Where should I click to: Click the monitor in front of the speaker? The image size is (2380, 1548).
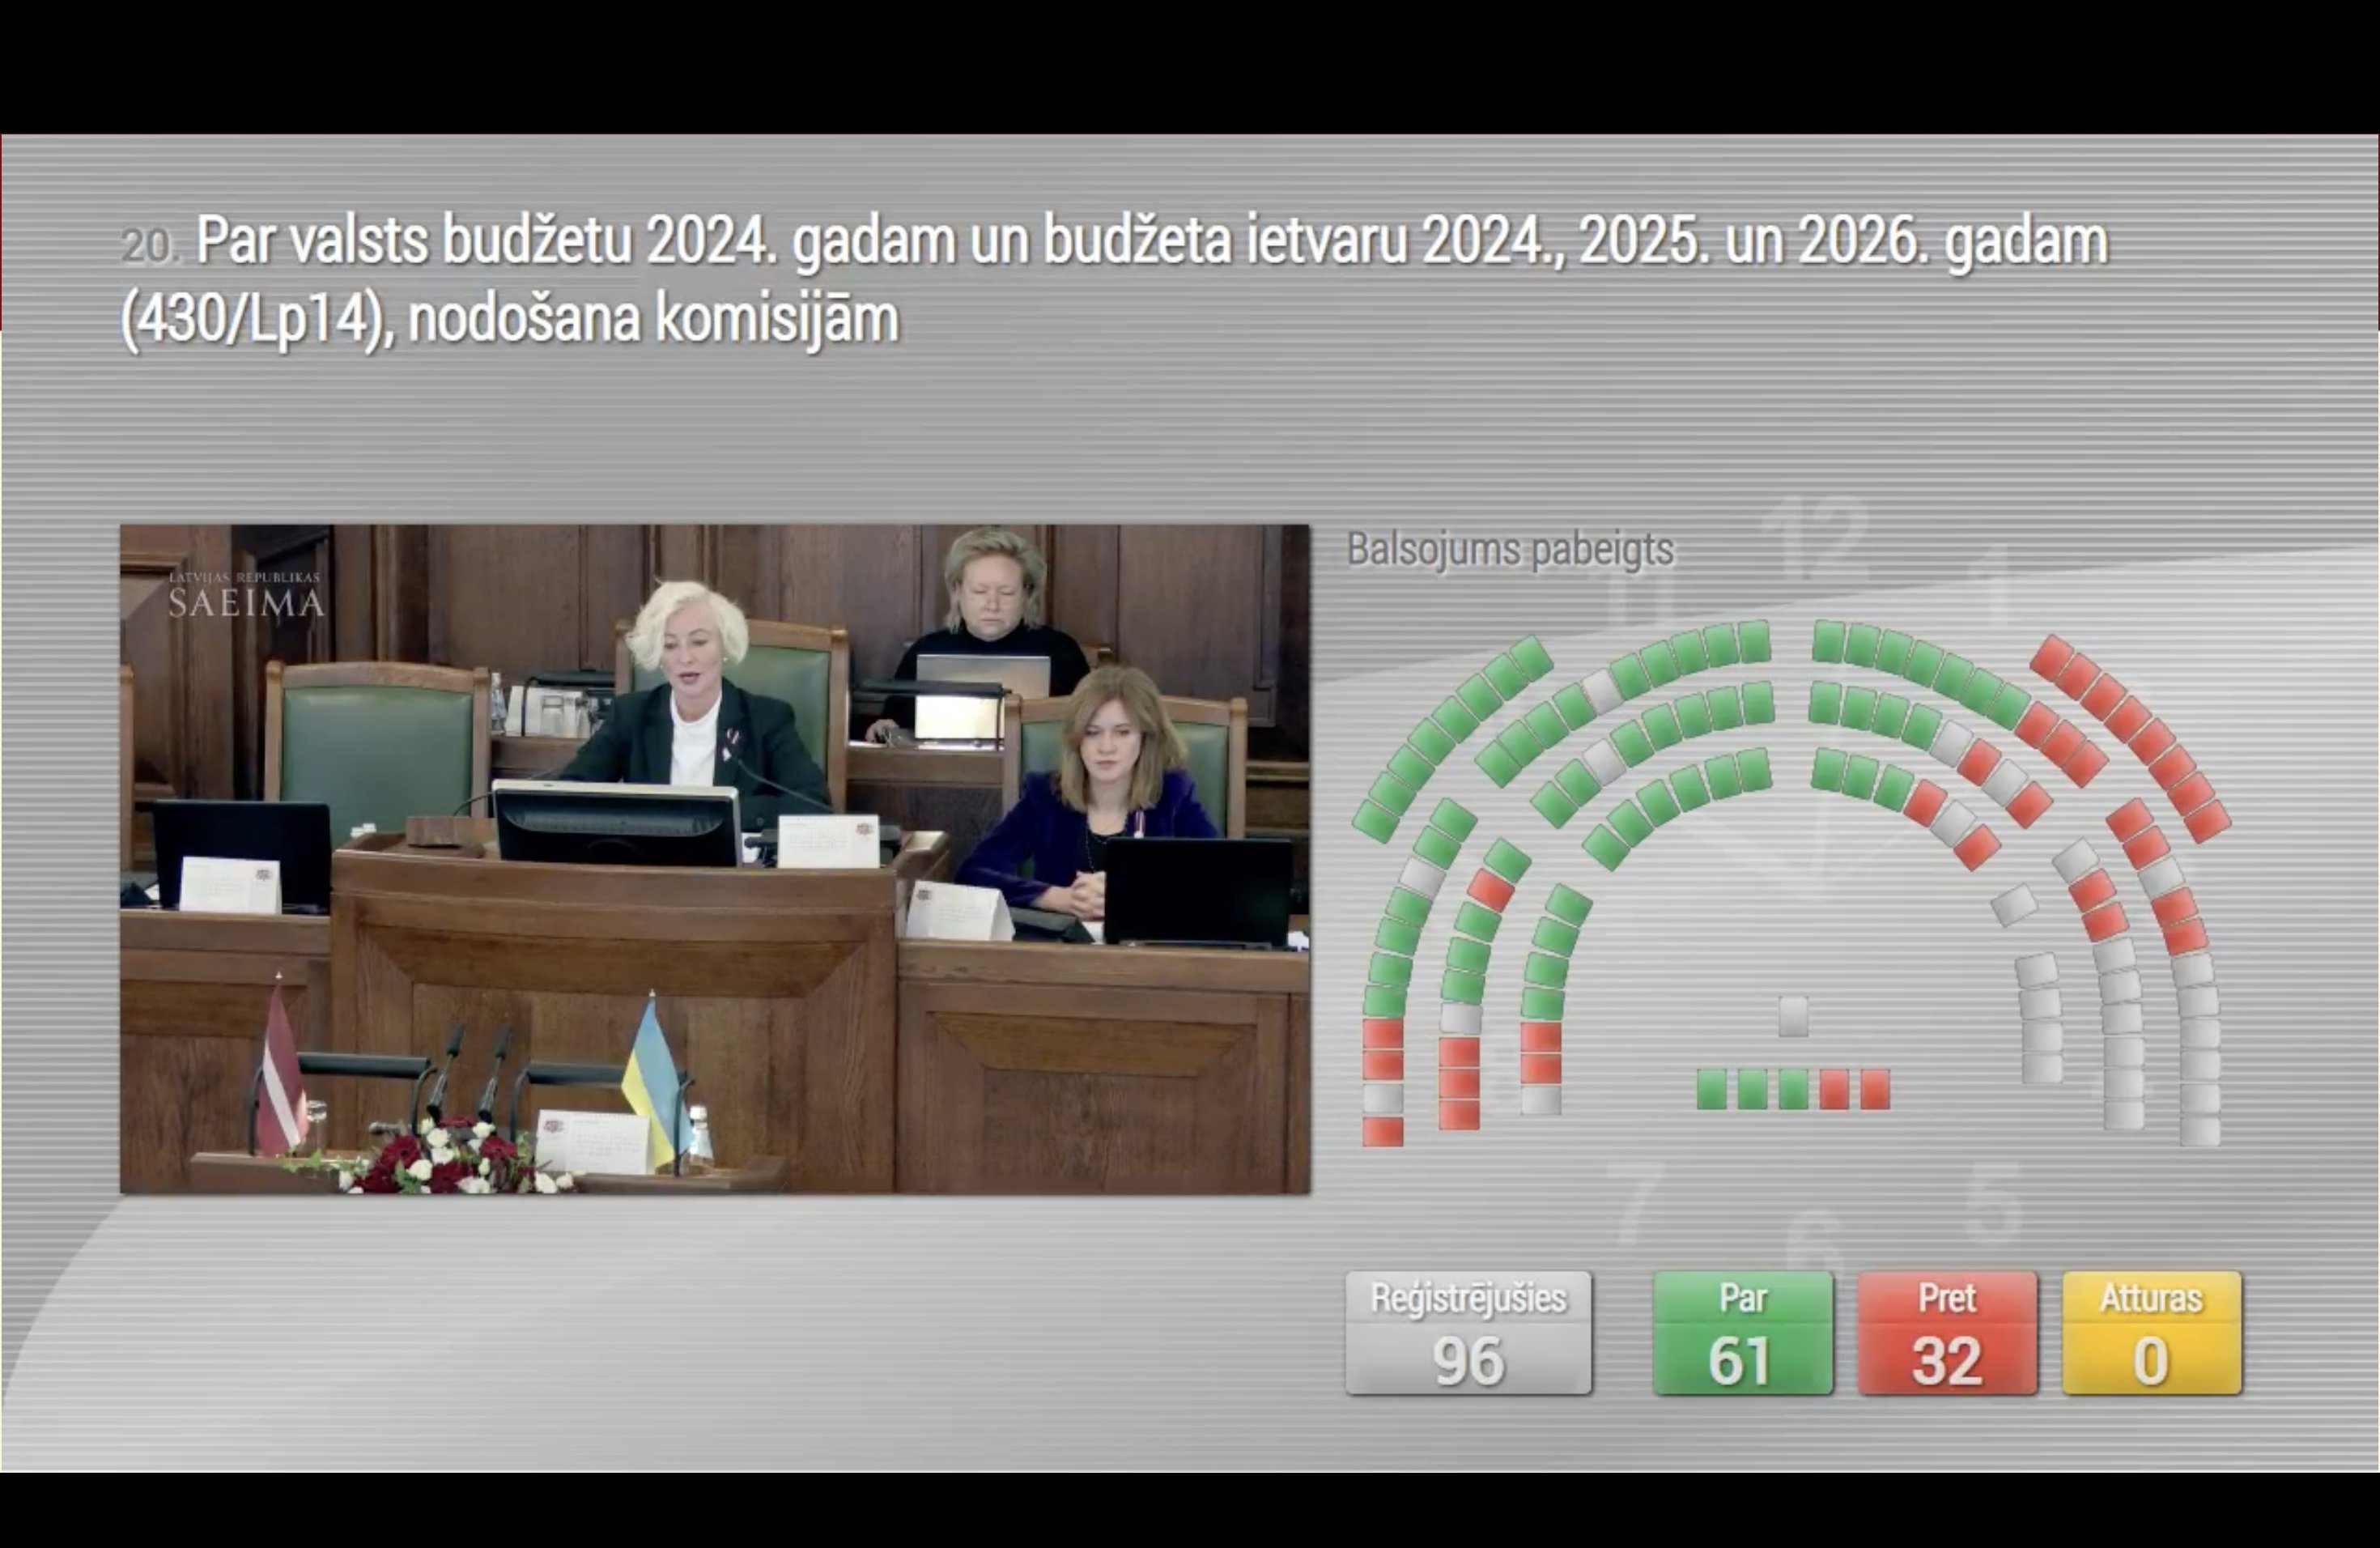click(615, 825)
